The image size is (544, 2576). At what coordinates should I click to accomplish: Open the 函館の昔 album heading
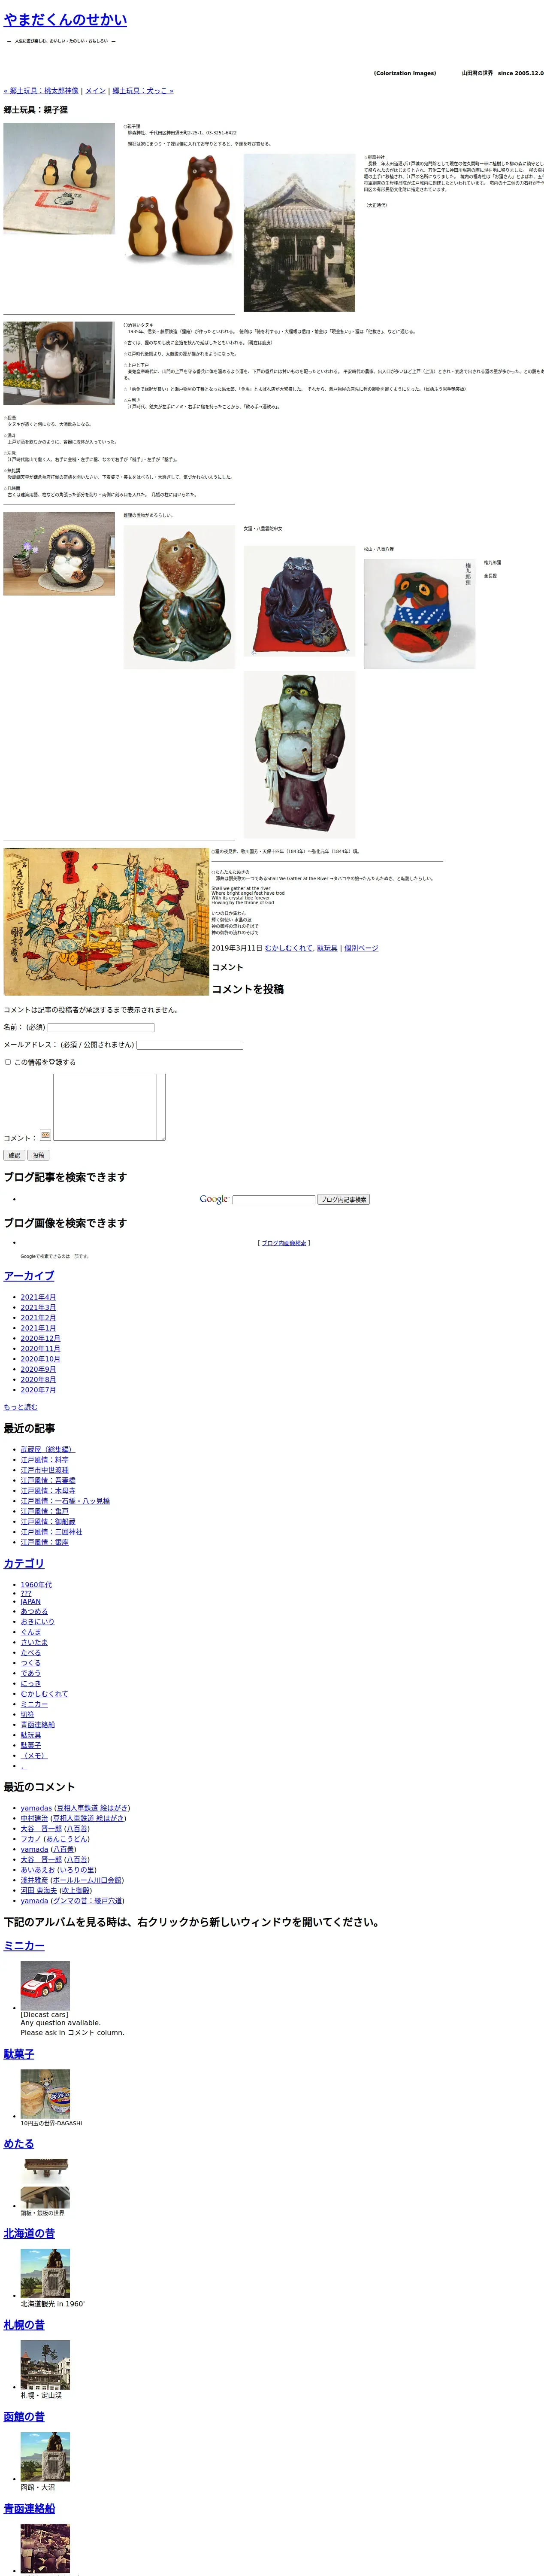coord(24,2417)
